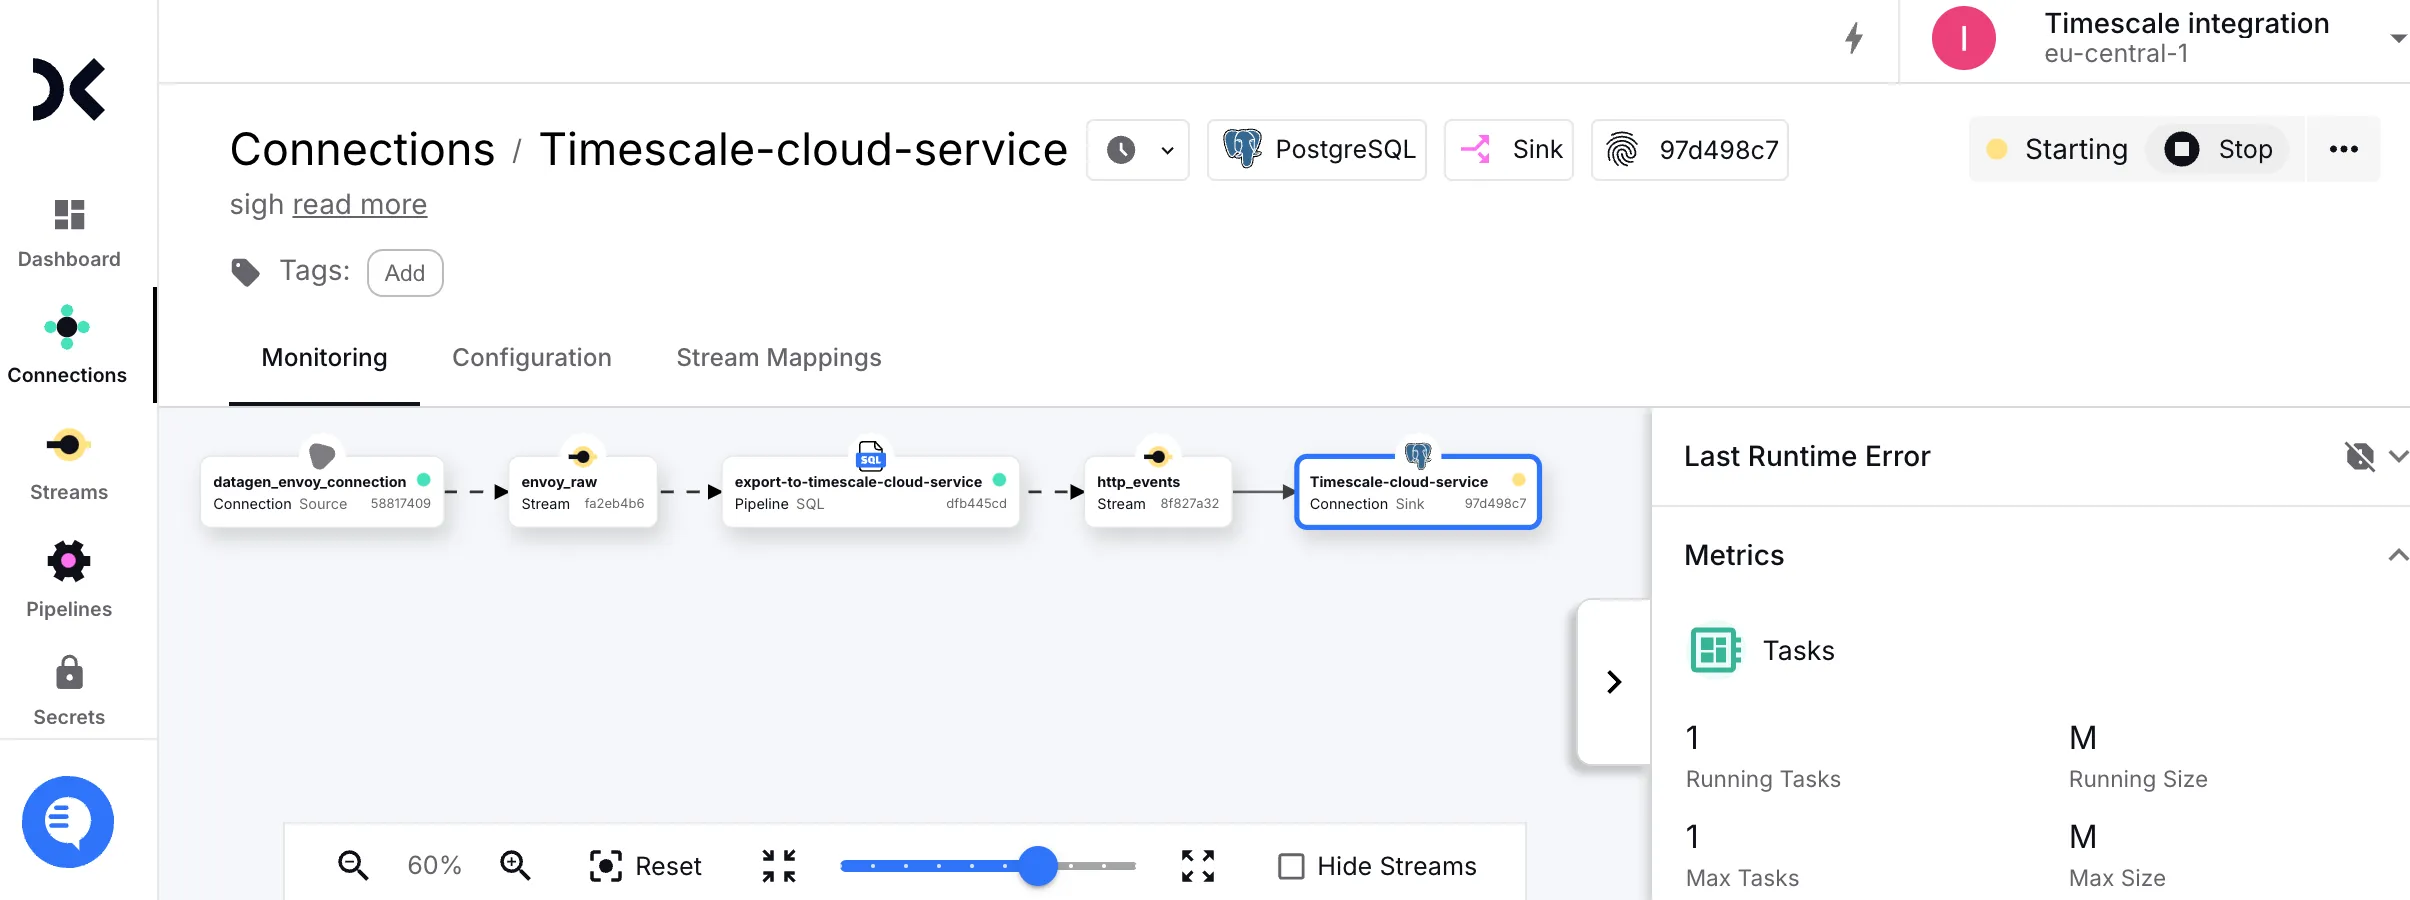This screenshot has width=2410, height=900.
Task: Open the Streams section
Action: pyautogui.click(x=69, y=465)
